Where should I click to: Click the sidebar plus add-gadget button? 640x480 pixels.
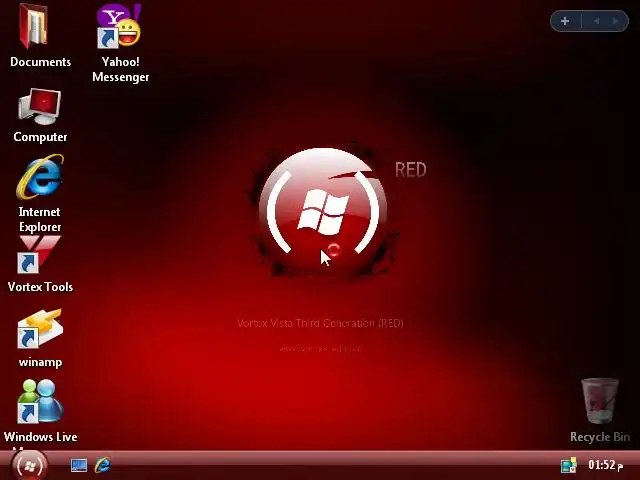[x=565, y=21]
